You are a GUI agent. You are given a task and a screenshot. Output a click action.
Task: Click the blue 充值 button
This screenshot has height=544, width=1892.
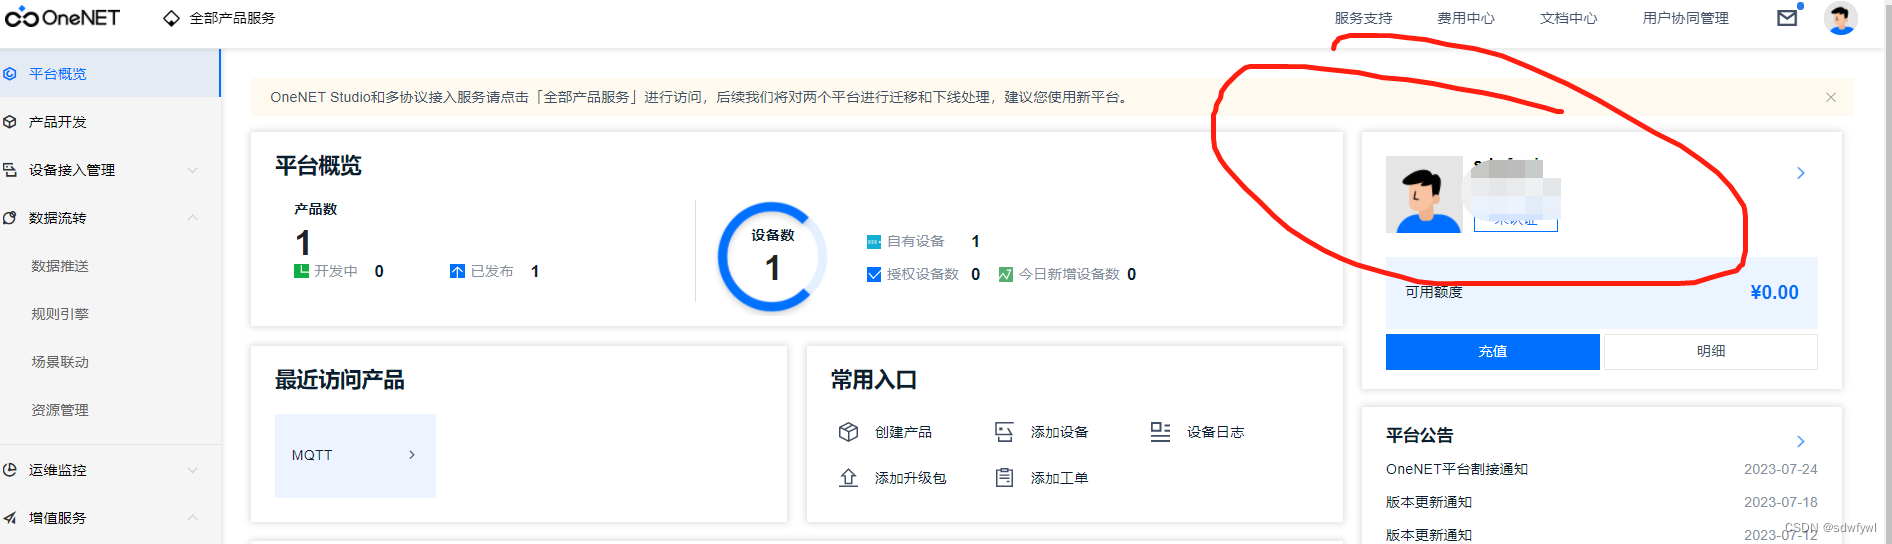coord(1493,352)
